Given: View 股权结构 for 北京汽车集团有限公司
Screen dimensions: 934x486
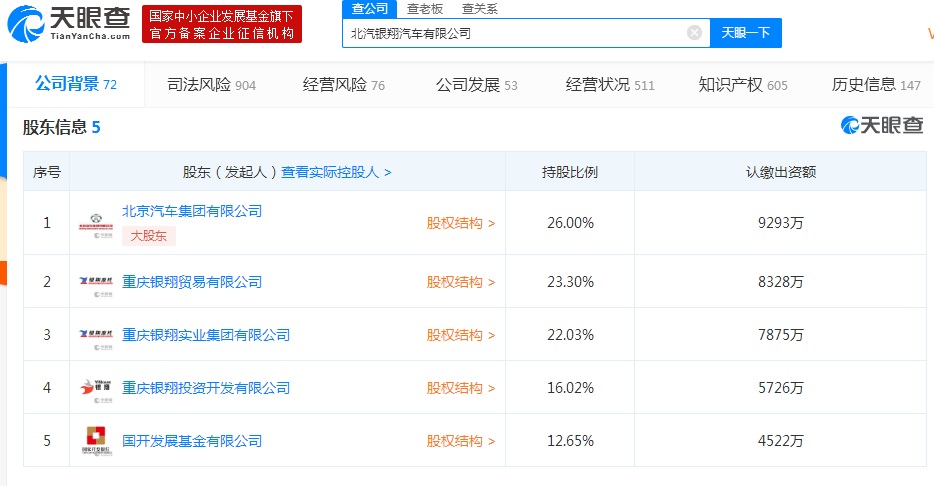Looking at the screenshot, I should [x=460, y=223].
